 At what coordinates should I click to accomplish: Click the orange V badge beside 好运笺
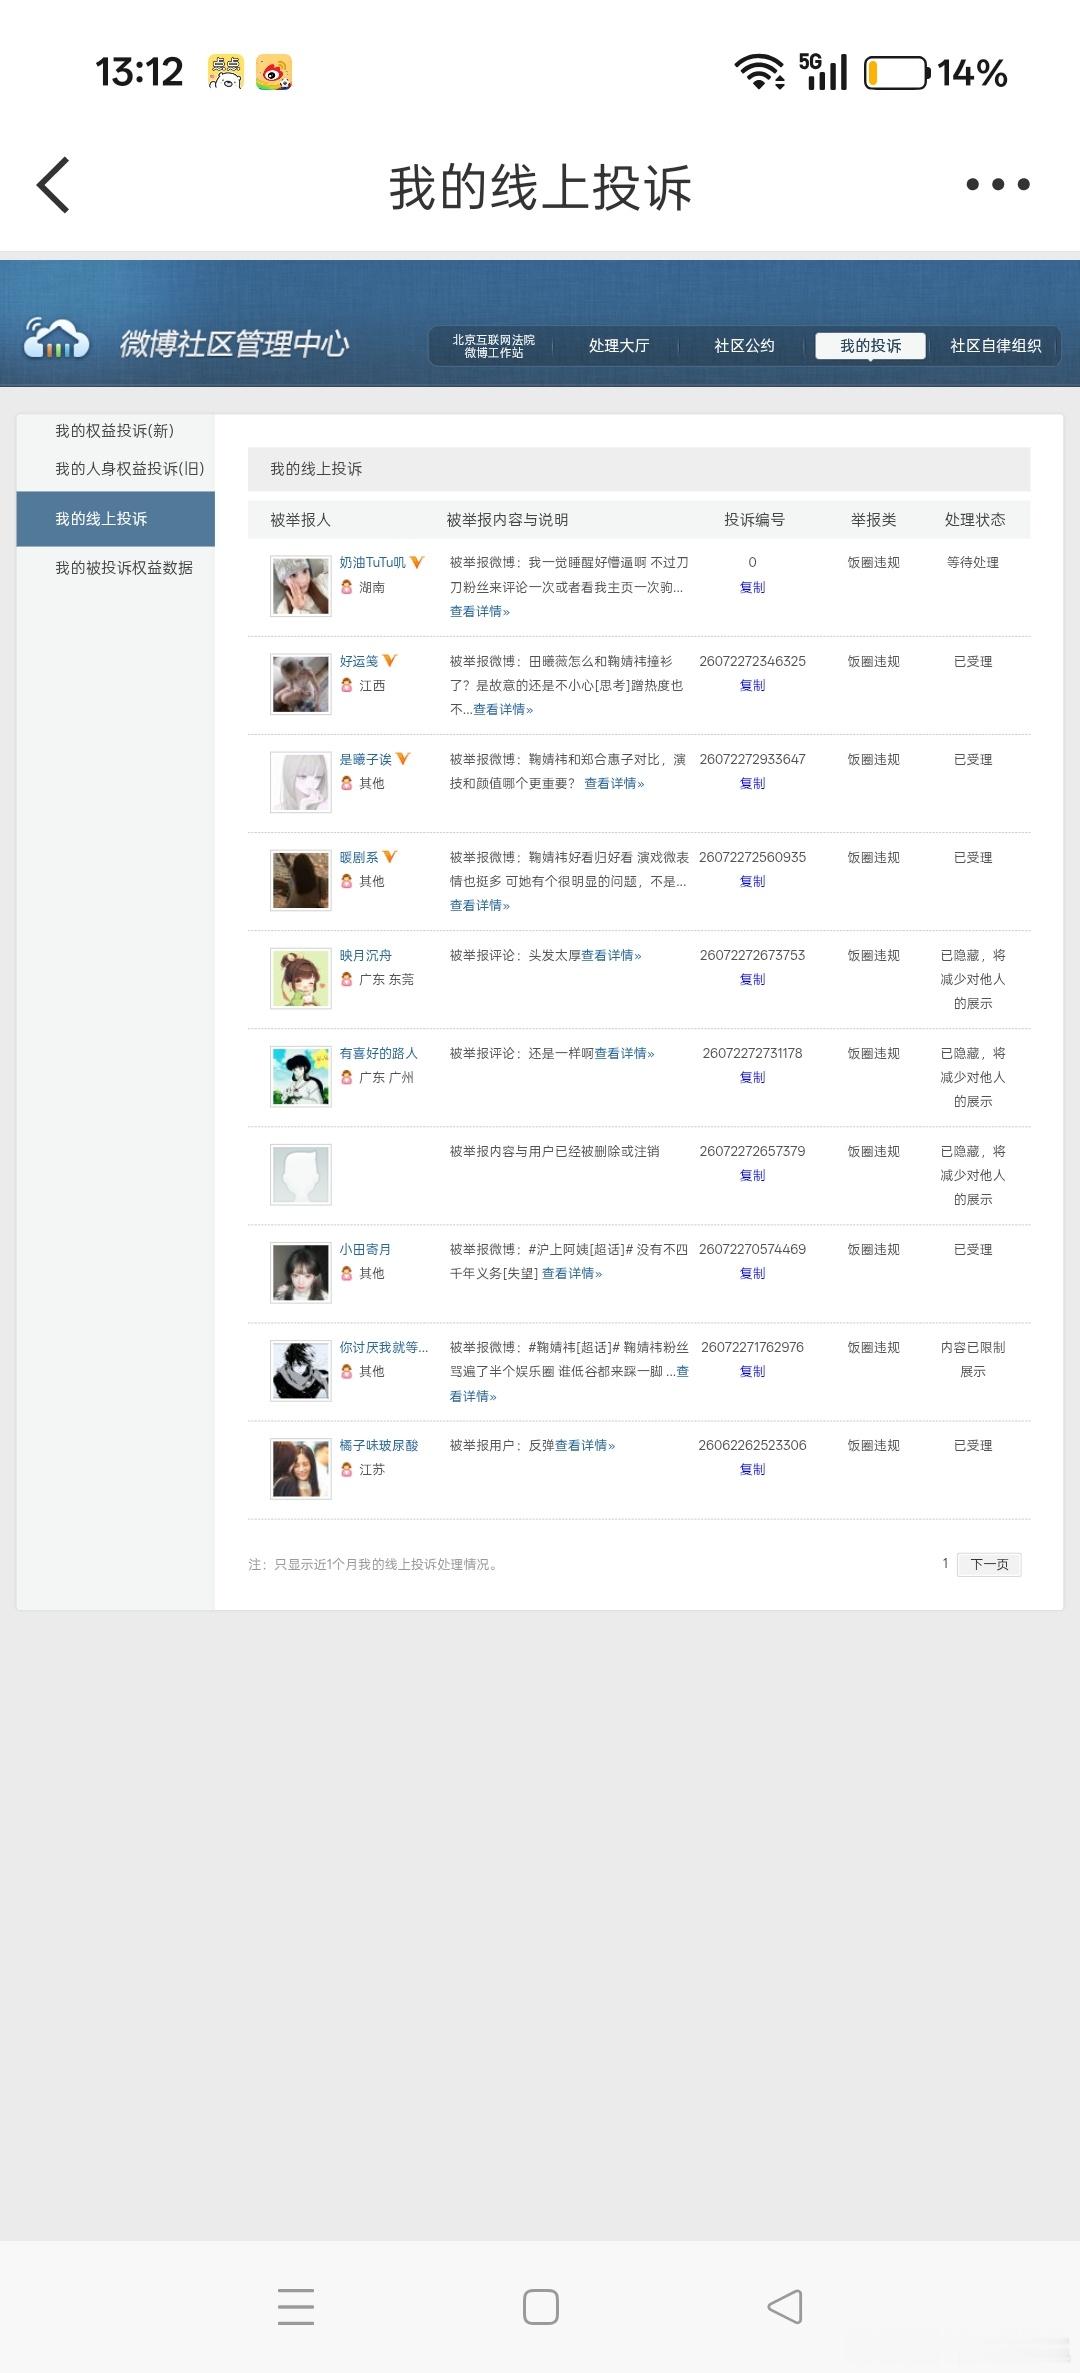(x=390, y=660)
